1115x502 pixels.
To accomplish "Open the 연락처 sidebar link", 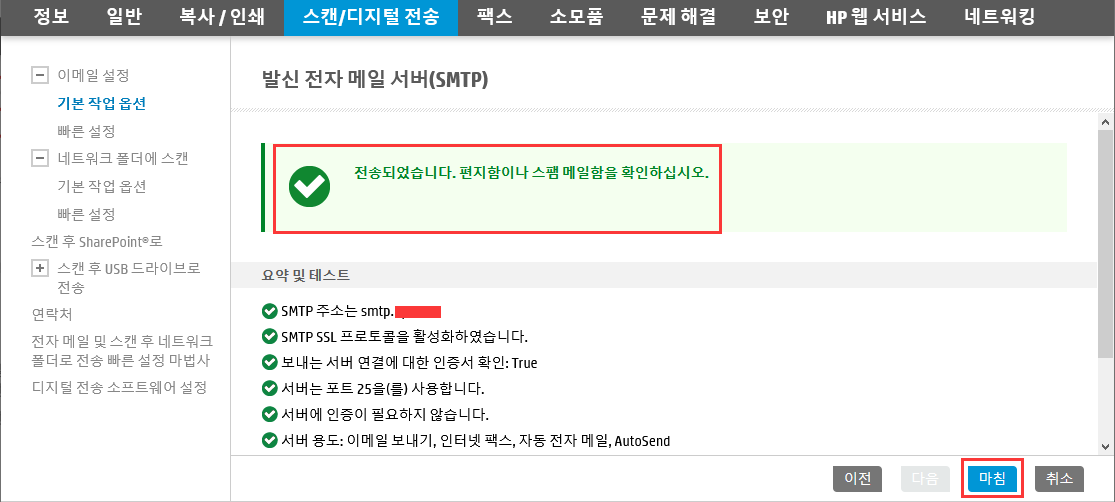I will pyautogui.click(x=52, y=314).
